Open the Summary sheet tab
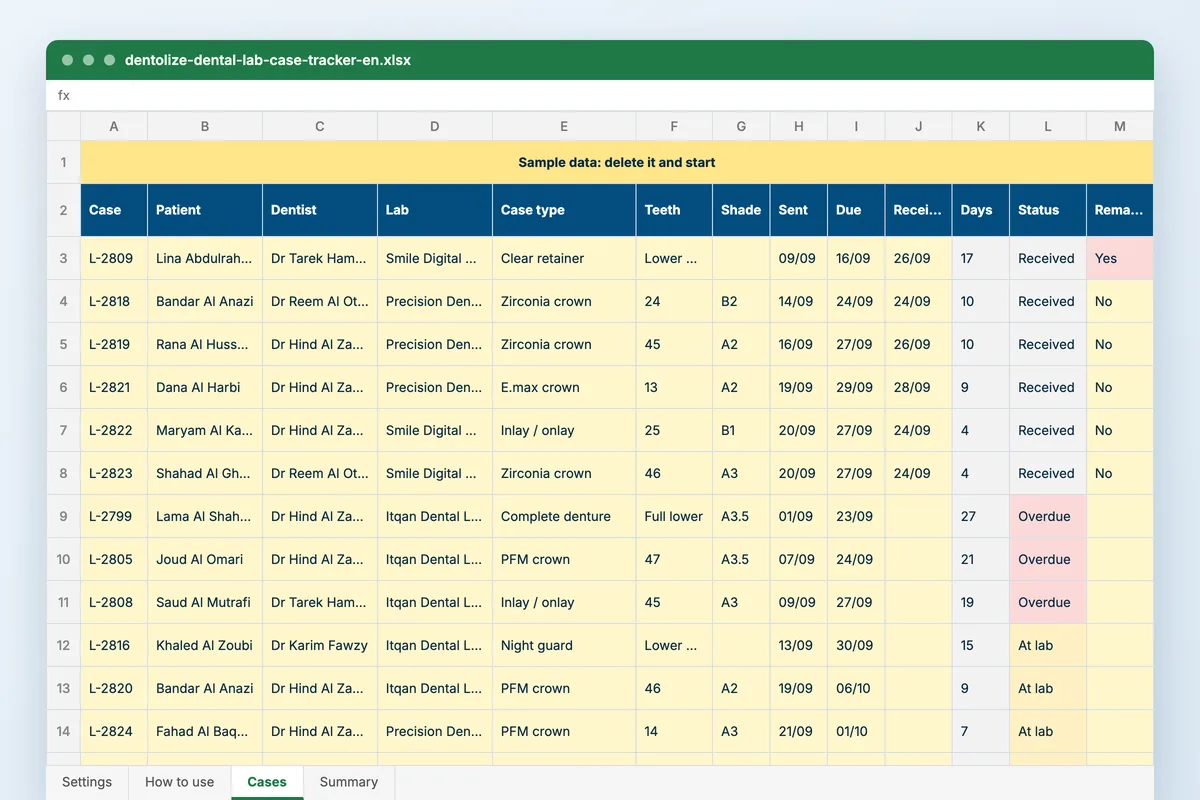 click(x=349, y=782)
